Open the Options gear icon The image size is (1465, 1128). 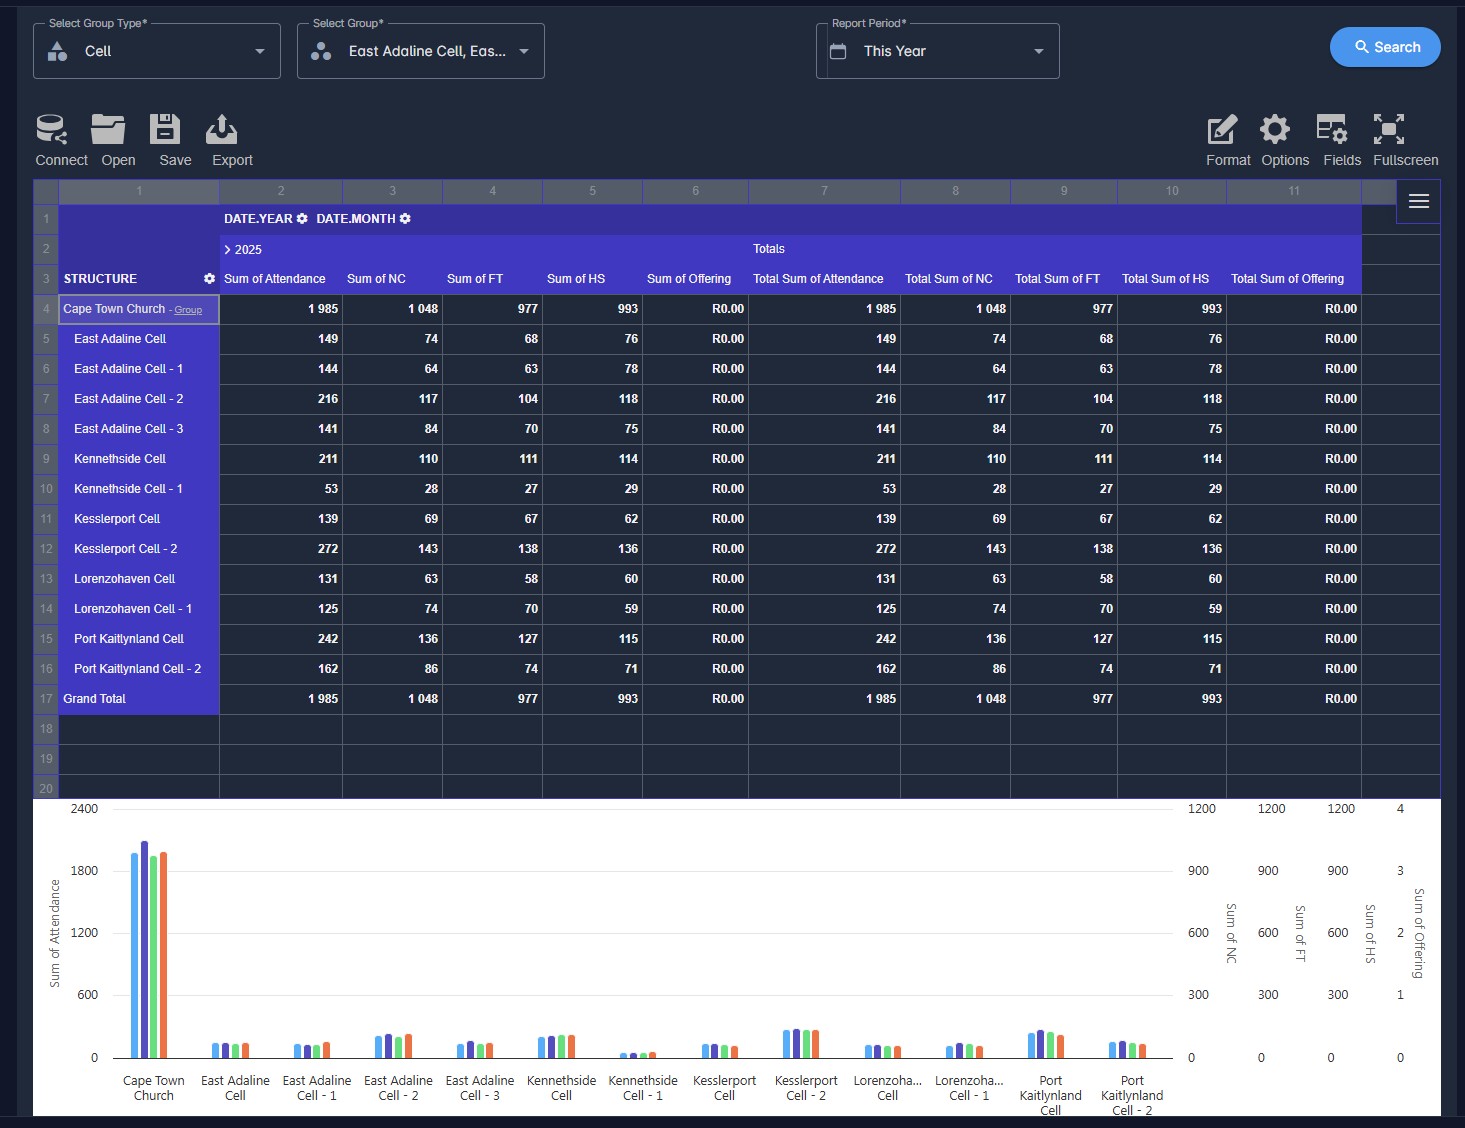[x=1275, y=130]
